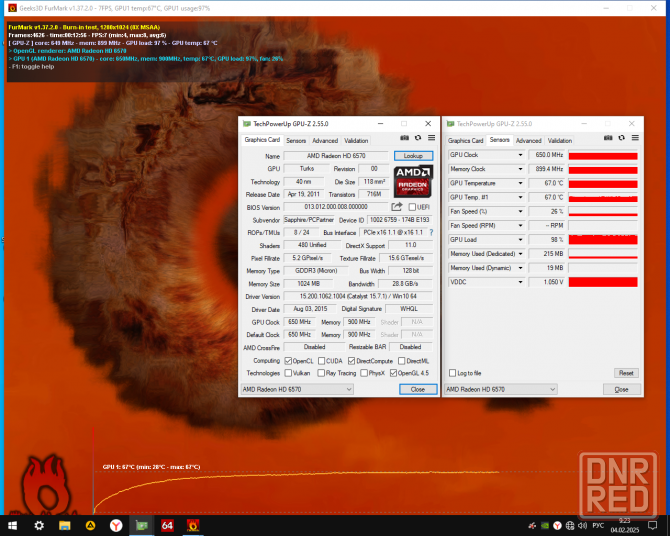The width and height of the screenshot is (670, 536).
Task: Open Yandex Browser from the taskbar
Action: point(116,525)
